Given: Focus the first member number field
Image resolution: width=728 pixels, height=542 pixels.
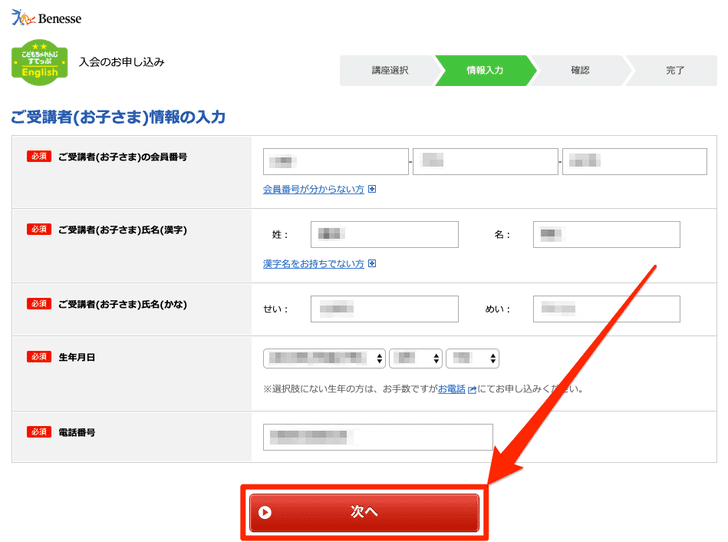Looking at the screenshot, I should 336,162.
